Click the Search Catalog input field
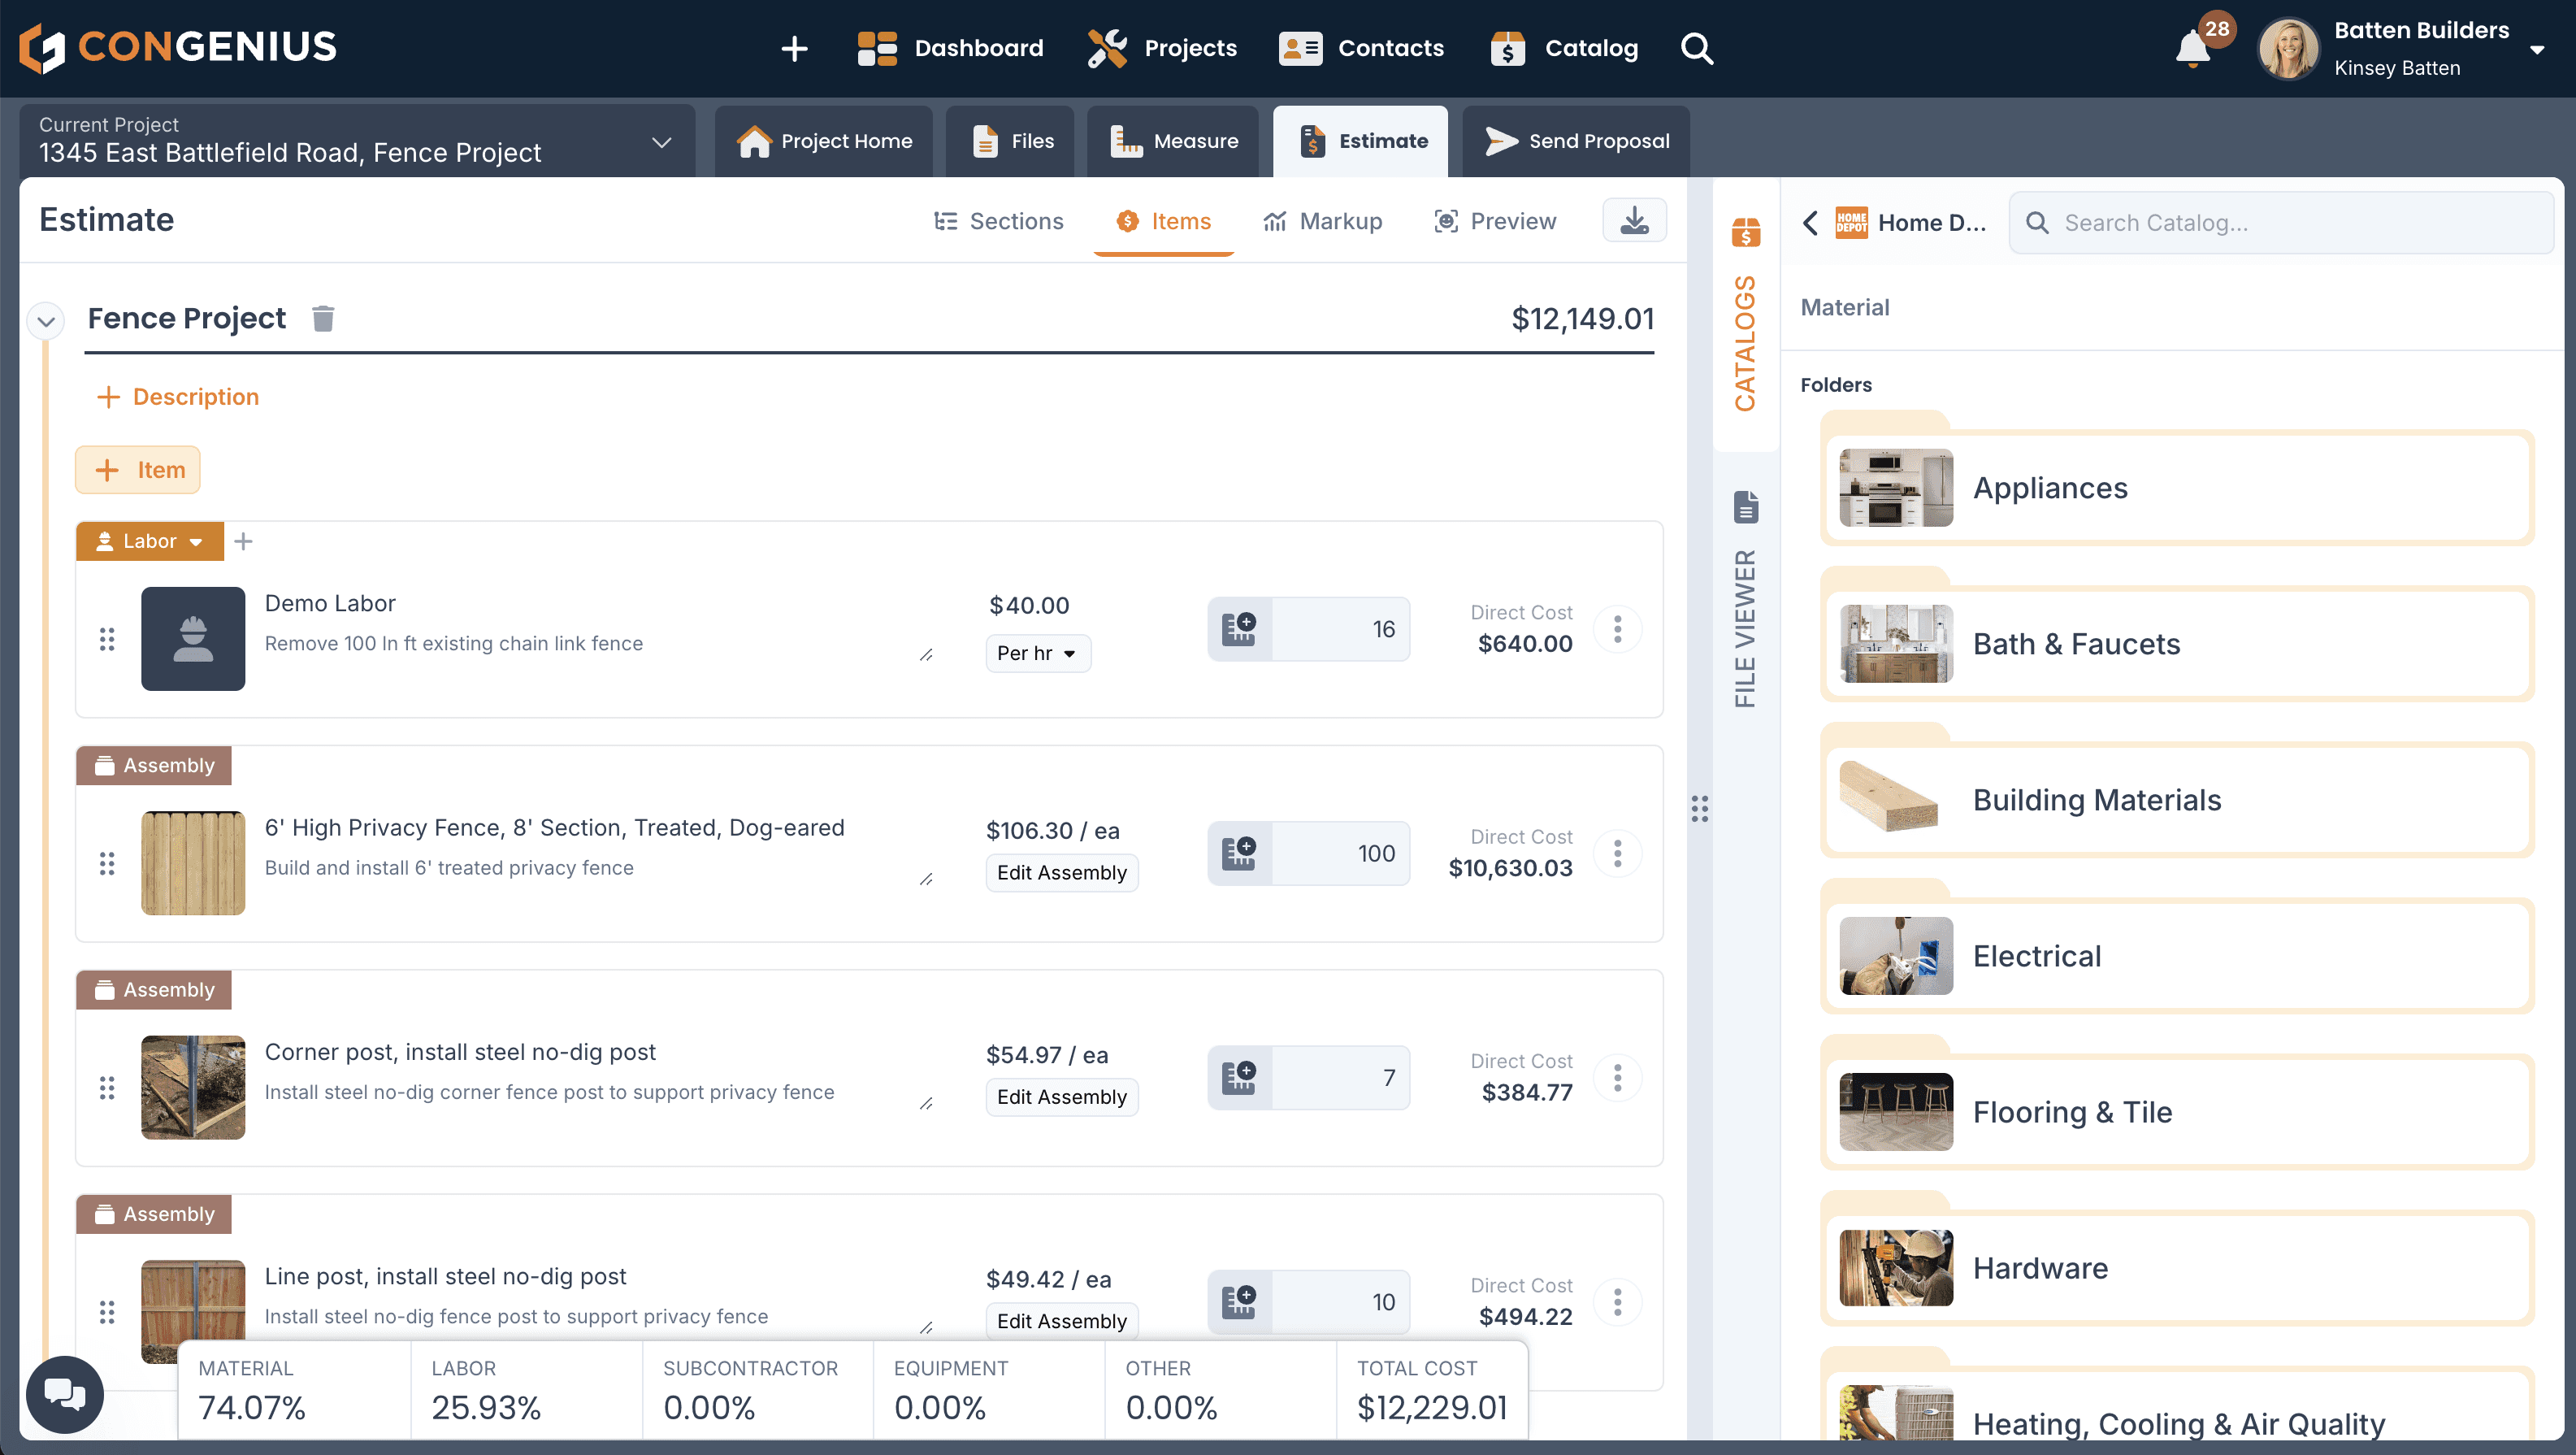 2281,222
